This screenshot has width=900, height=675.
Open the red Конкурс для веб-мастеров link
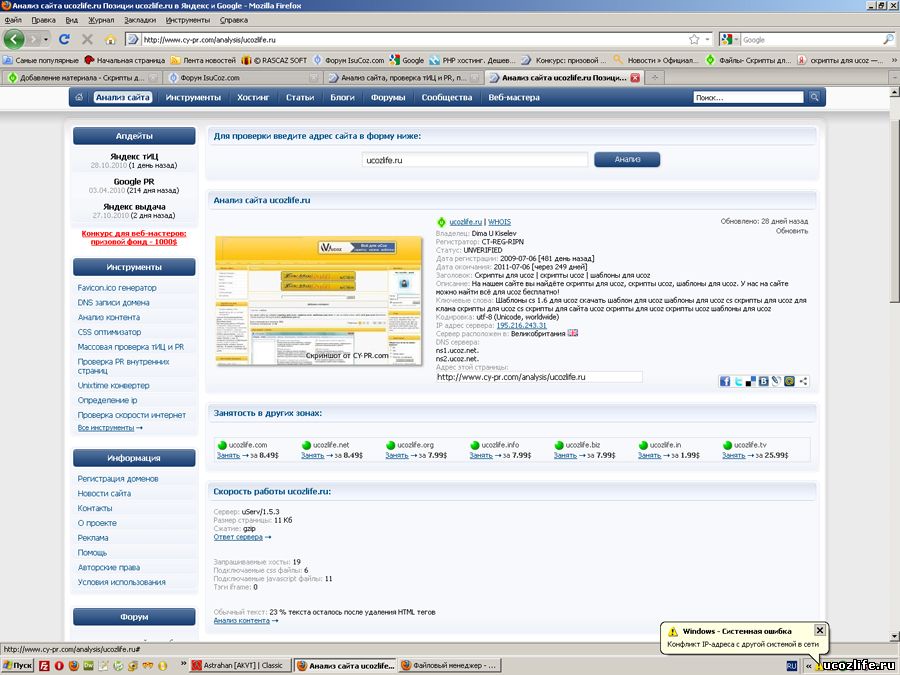(x=134, y=238)
